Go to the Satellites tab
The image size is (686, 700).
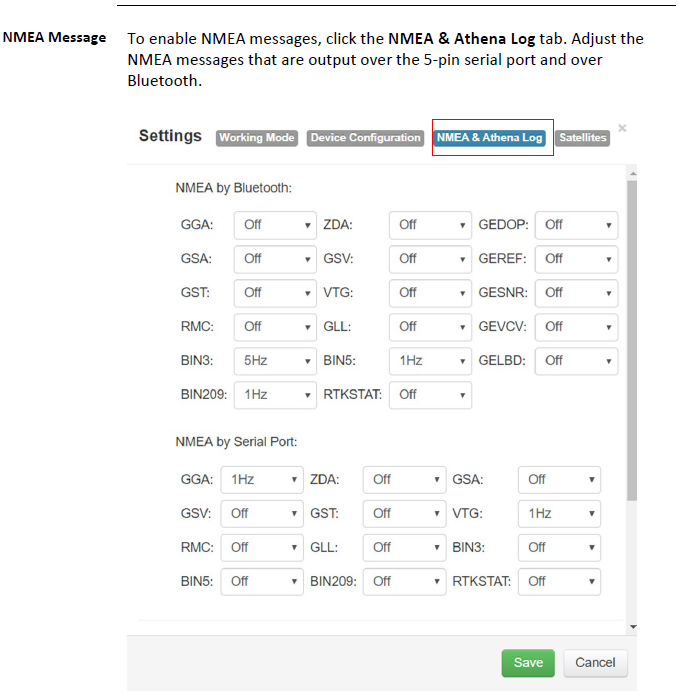582,138
